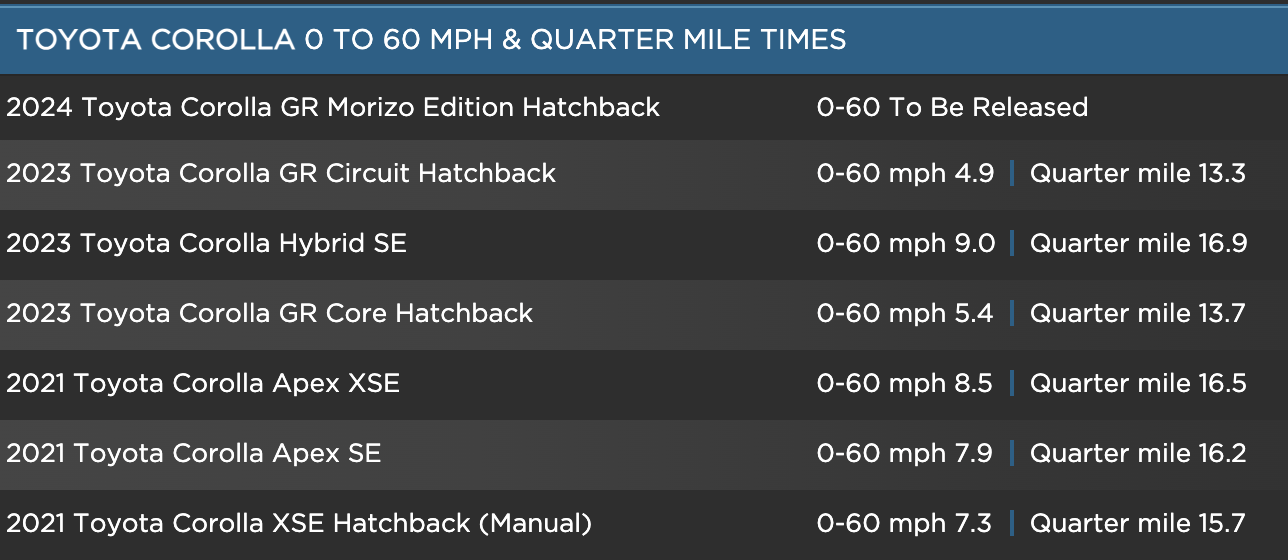Image resolution: width=1288 pixels, height=560 pixels.
Task: Click the 0-60 mph 8.5 value
Action: pyautogui.click(x=905, y=383)
